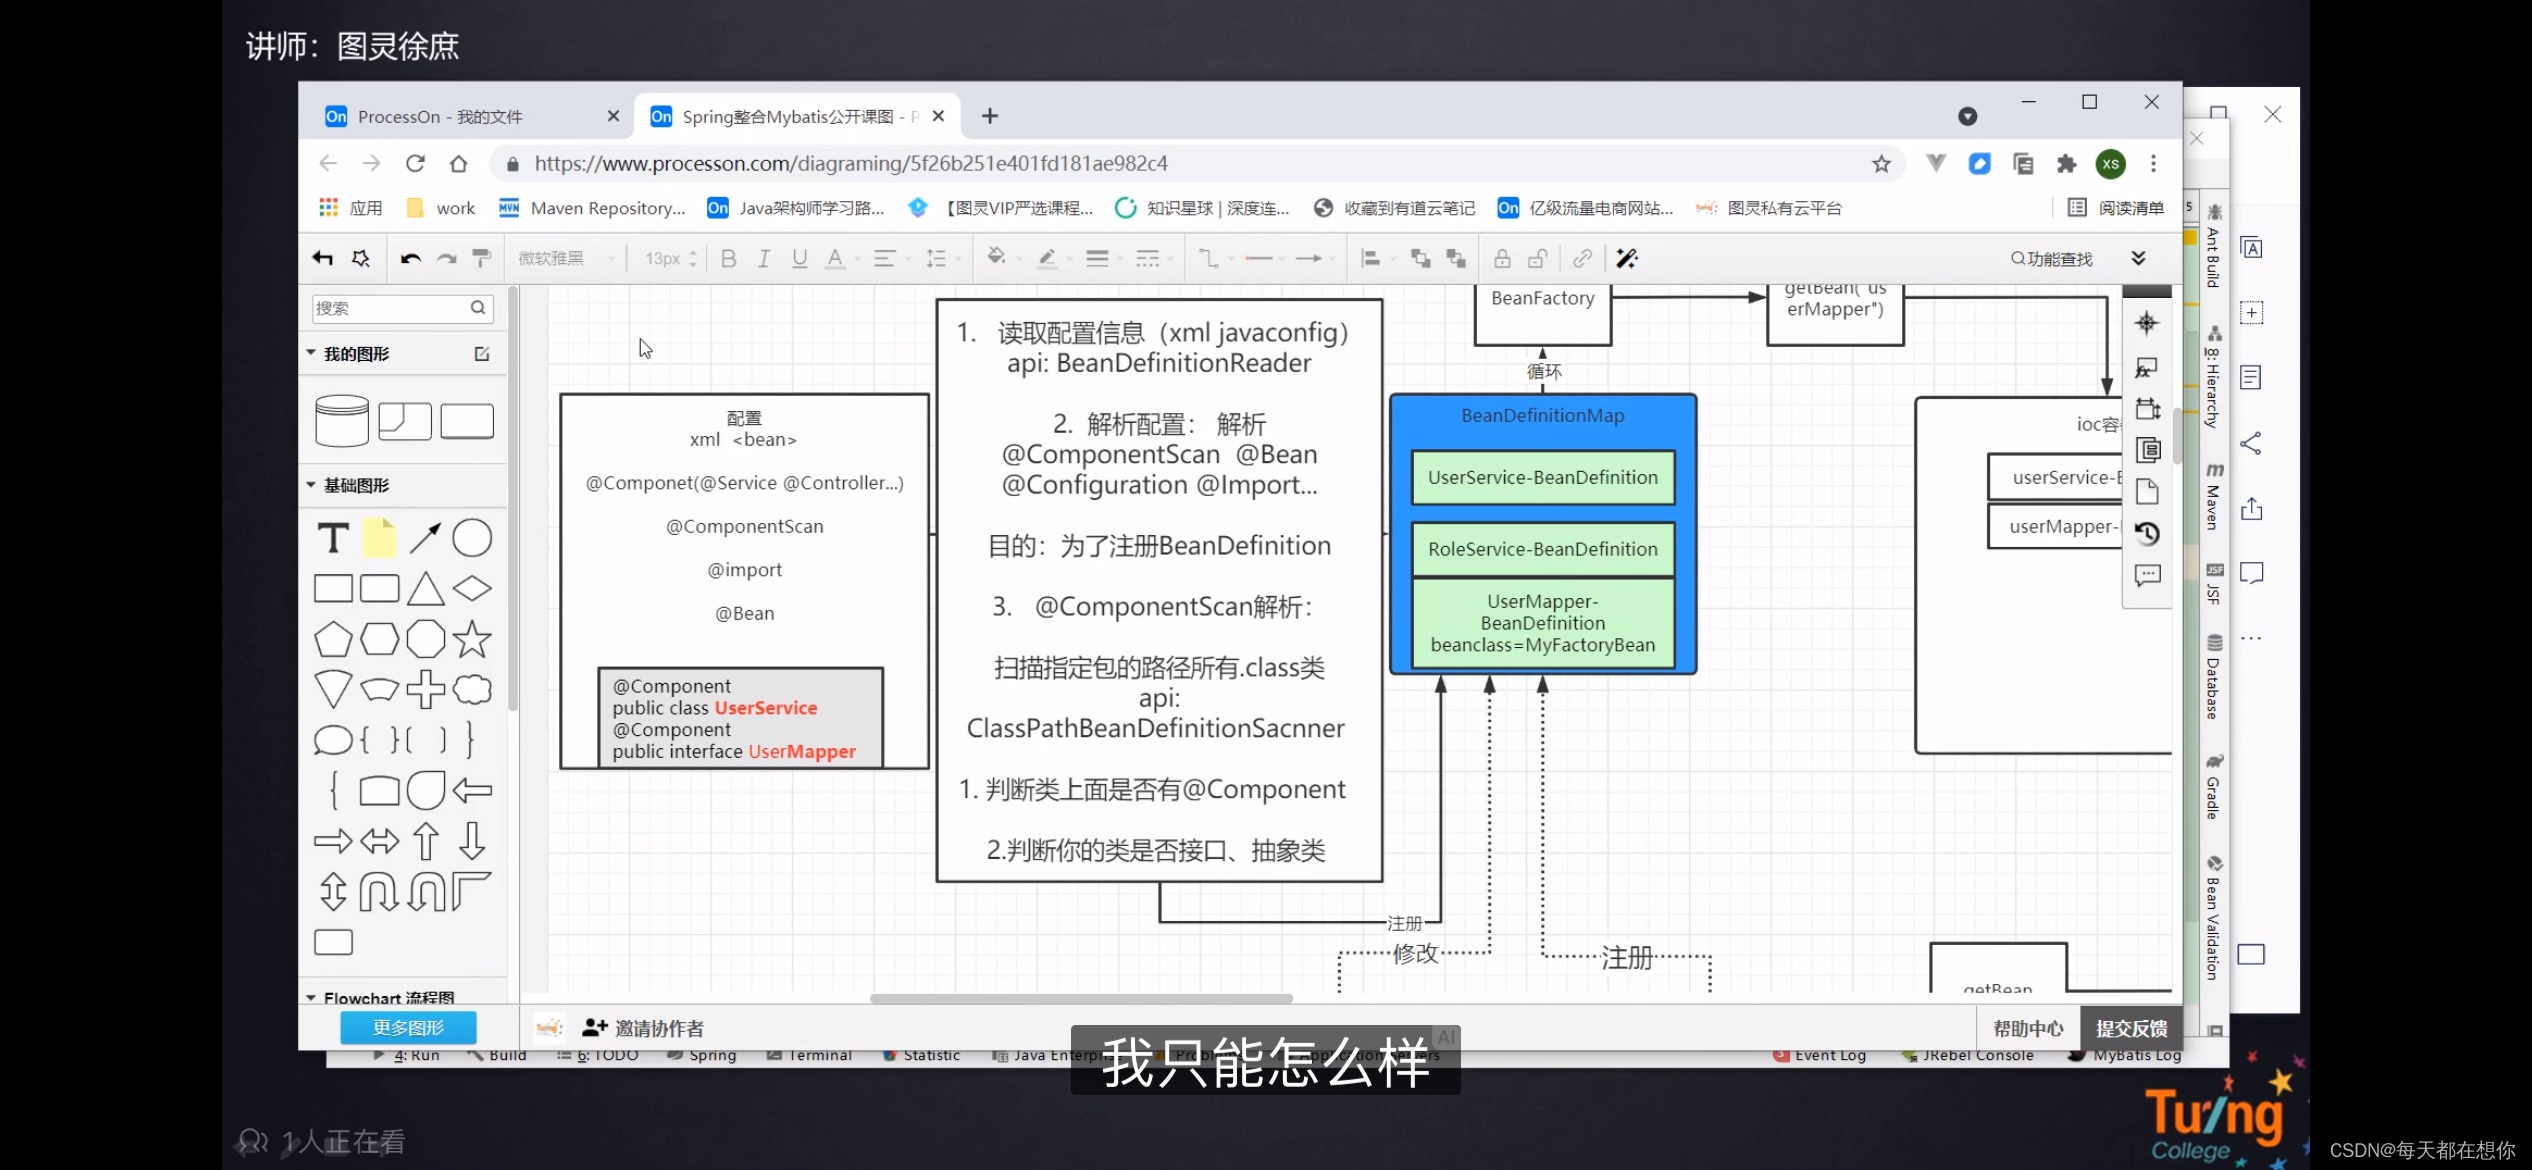Click the edit icon beside 我的图形
2532x1170 pixels.
pyautogui.click(x=482, y=353)
